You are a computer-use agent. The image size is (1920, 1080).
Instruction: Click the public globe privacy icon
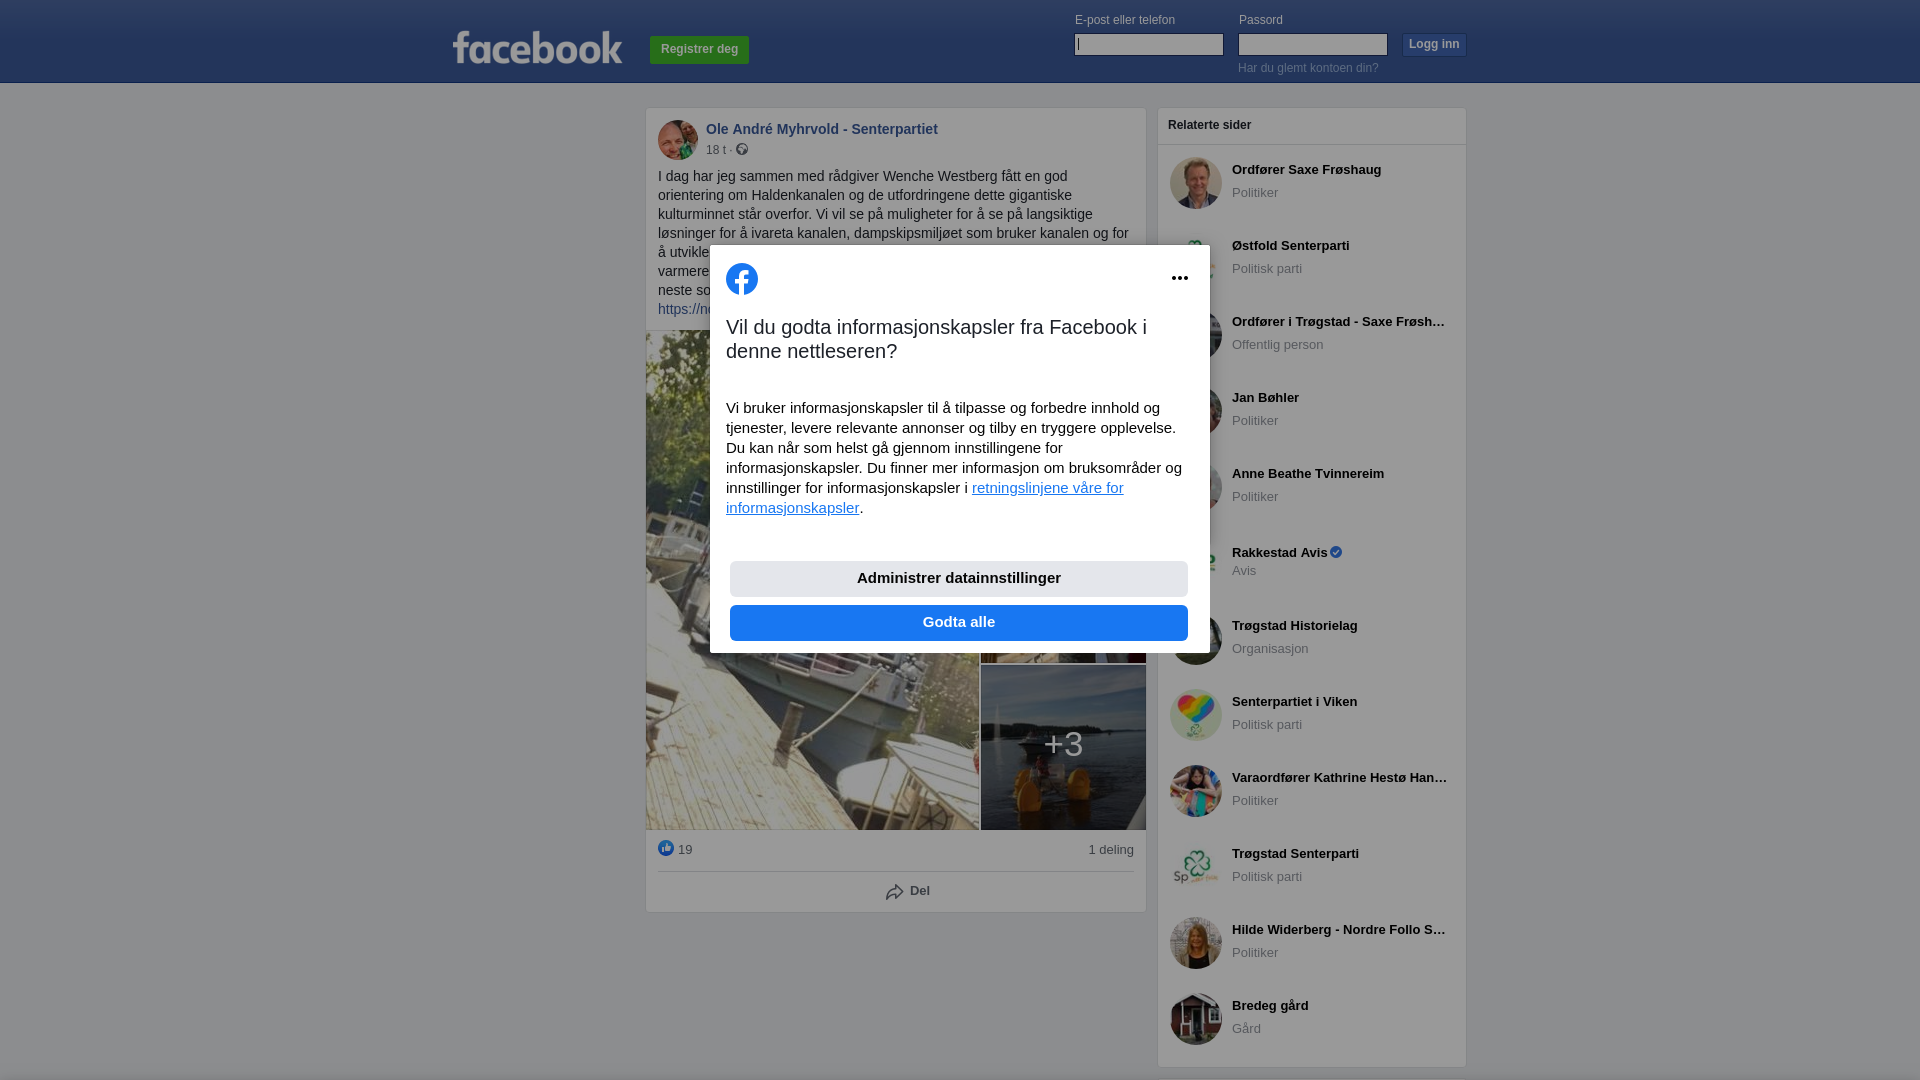742,149
